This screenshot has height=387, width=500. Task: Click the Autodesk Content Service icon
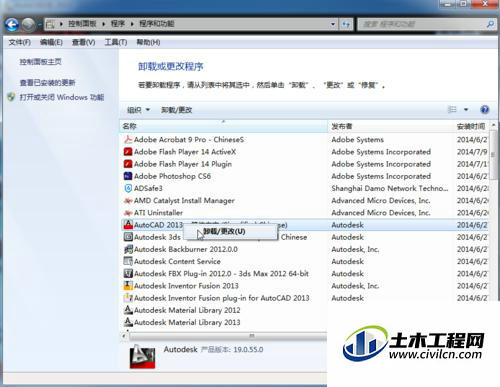[128, 261]
